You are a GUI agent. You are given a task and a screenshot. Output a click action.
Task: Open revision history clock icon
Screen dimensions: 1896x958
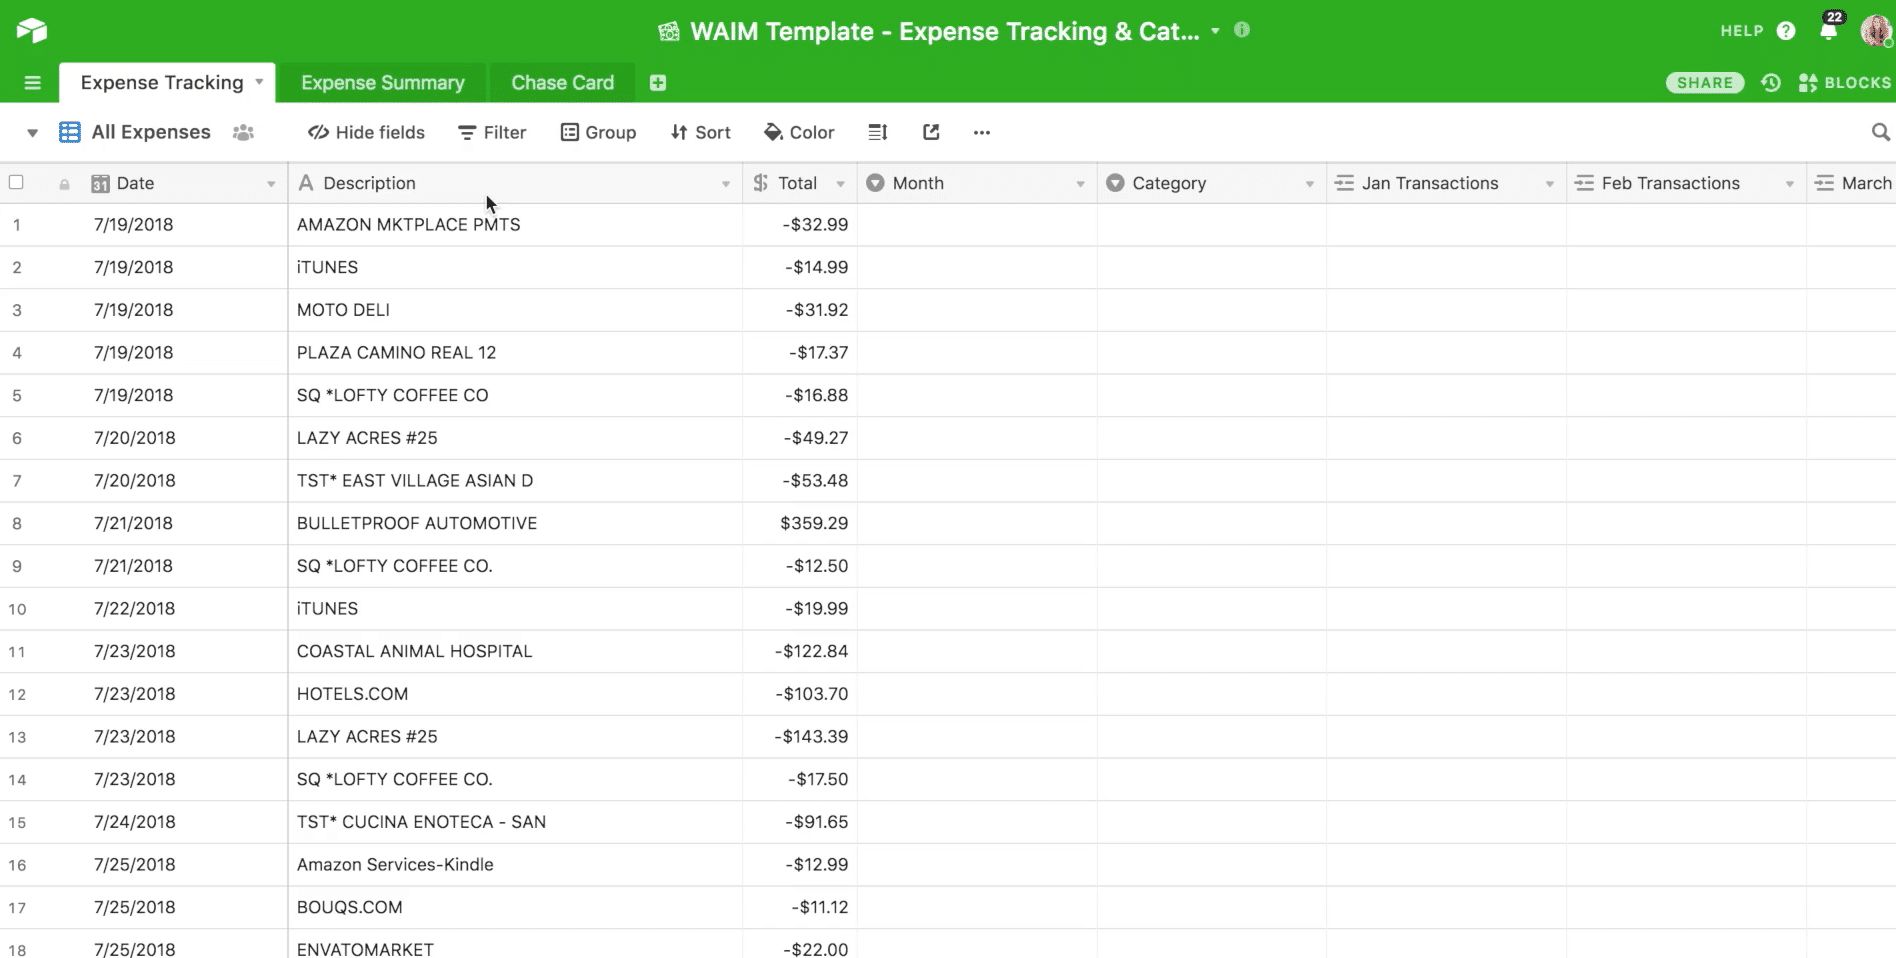click(1771, 83)
